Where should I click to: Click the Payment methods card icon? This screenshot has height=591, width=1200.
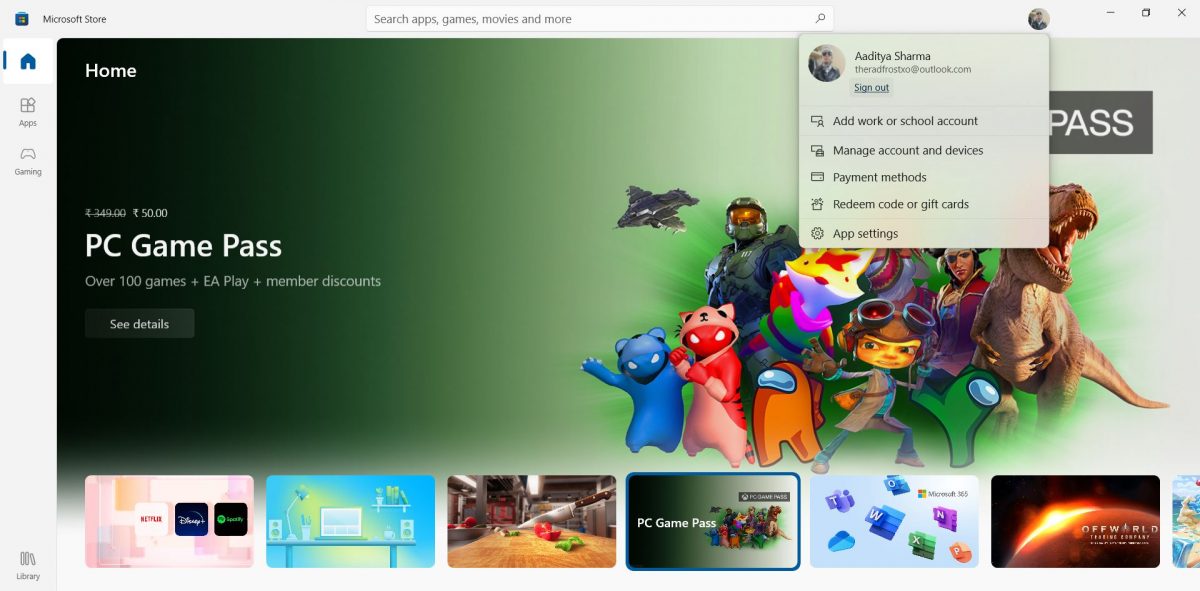tap(817, 177)
